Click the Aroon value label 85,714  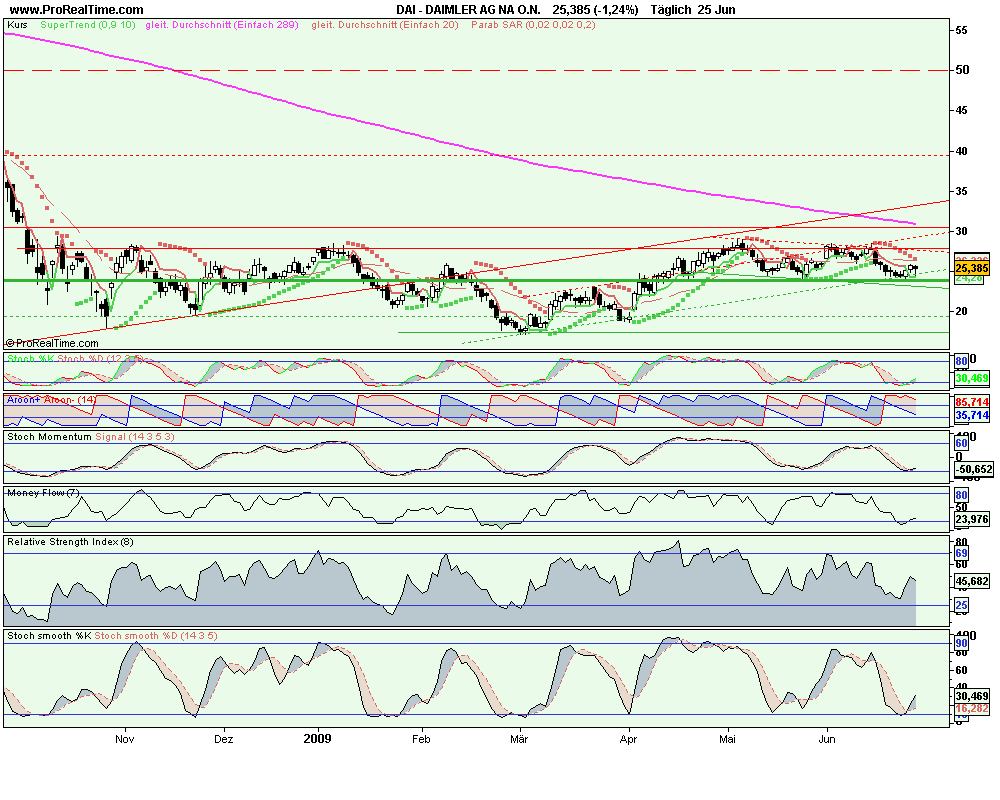pyautogui.click(x=971, y=401)
